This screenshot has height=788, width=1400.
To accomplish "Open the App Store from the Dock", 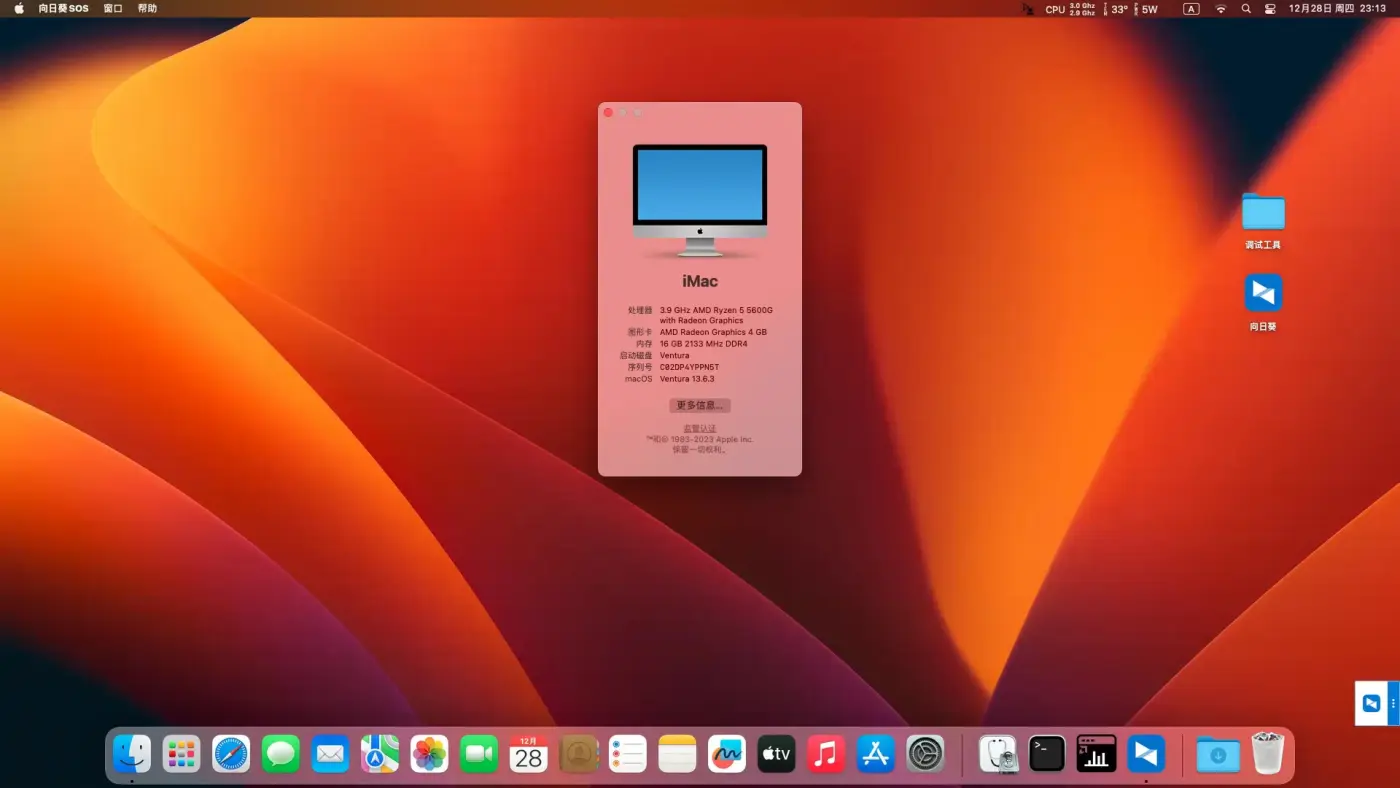I will click(875, 754).
